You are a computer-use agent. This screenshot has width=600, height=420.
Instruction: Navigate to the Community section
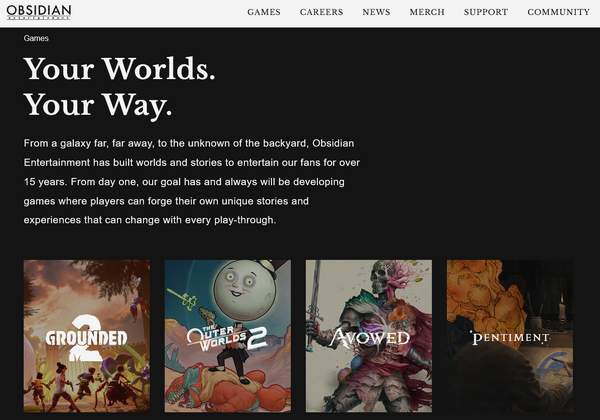pos(558,12)
